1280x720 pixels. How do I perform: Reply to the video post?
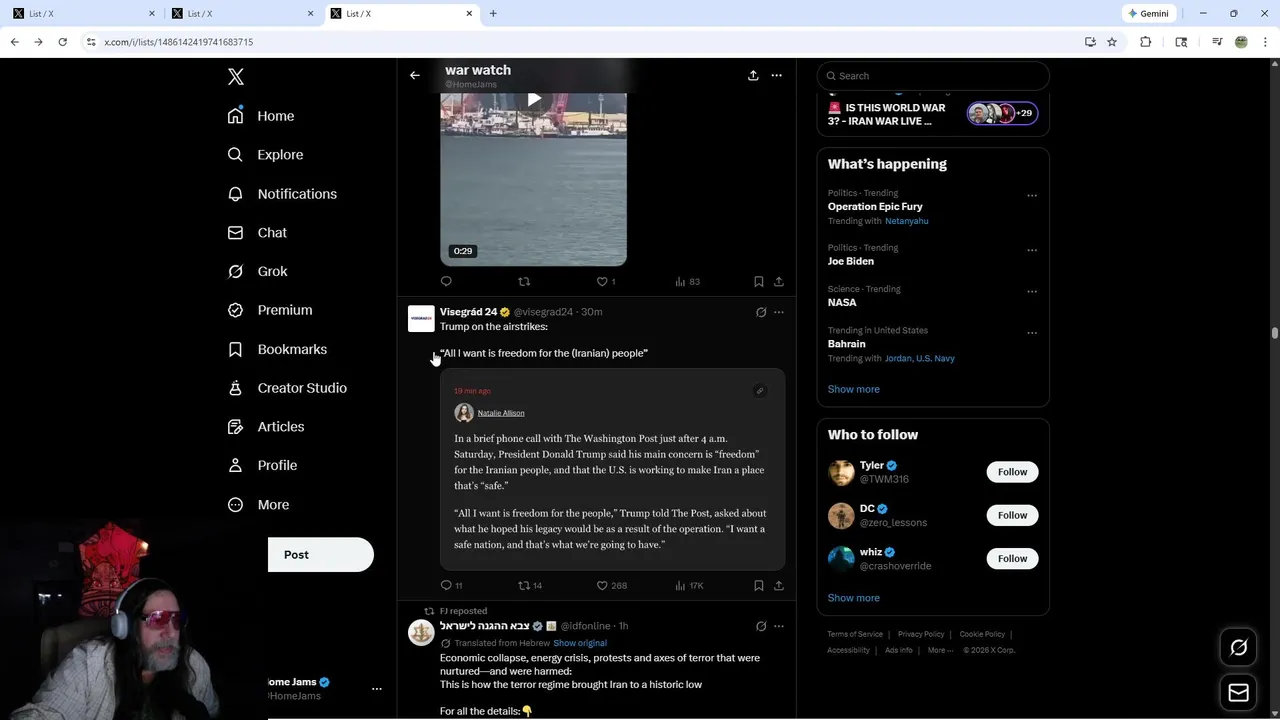[x=446, y=282]
